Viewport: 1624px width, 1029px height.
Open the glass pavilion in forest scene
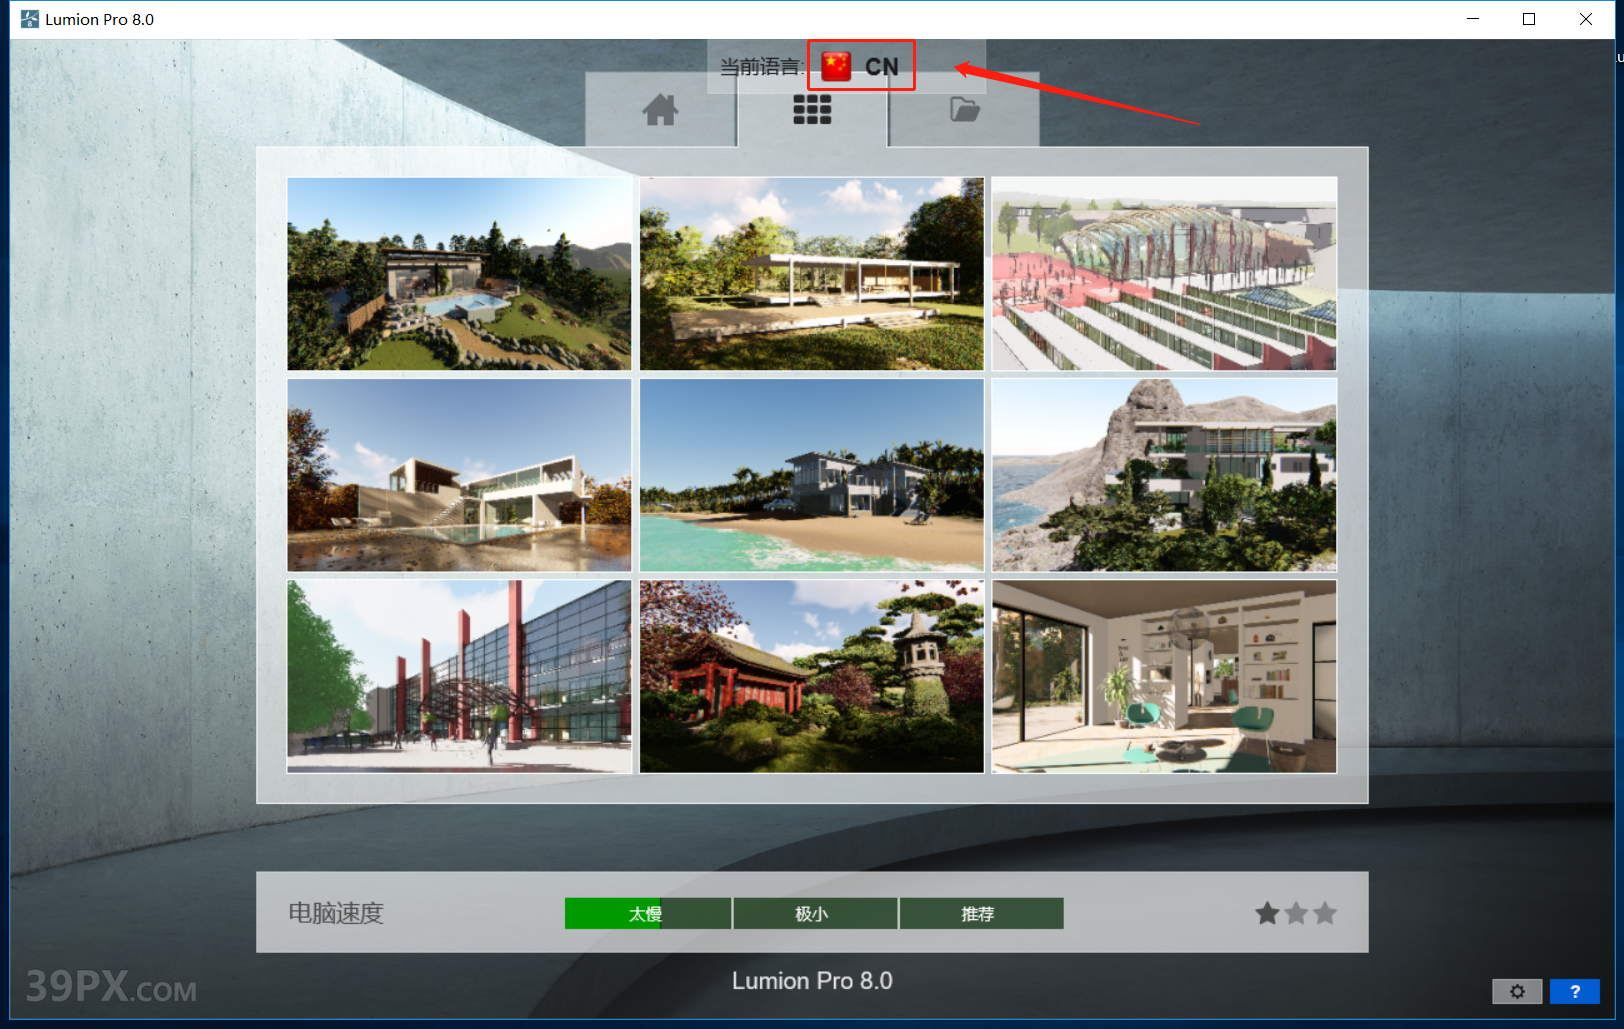(811, 274)
